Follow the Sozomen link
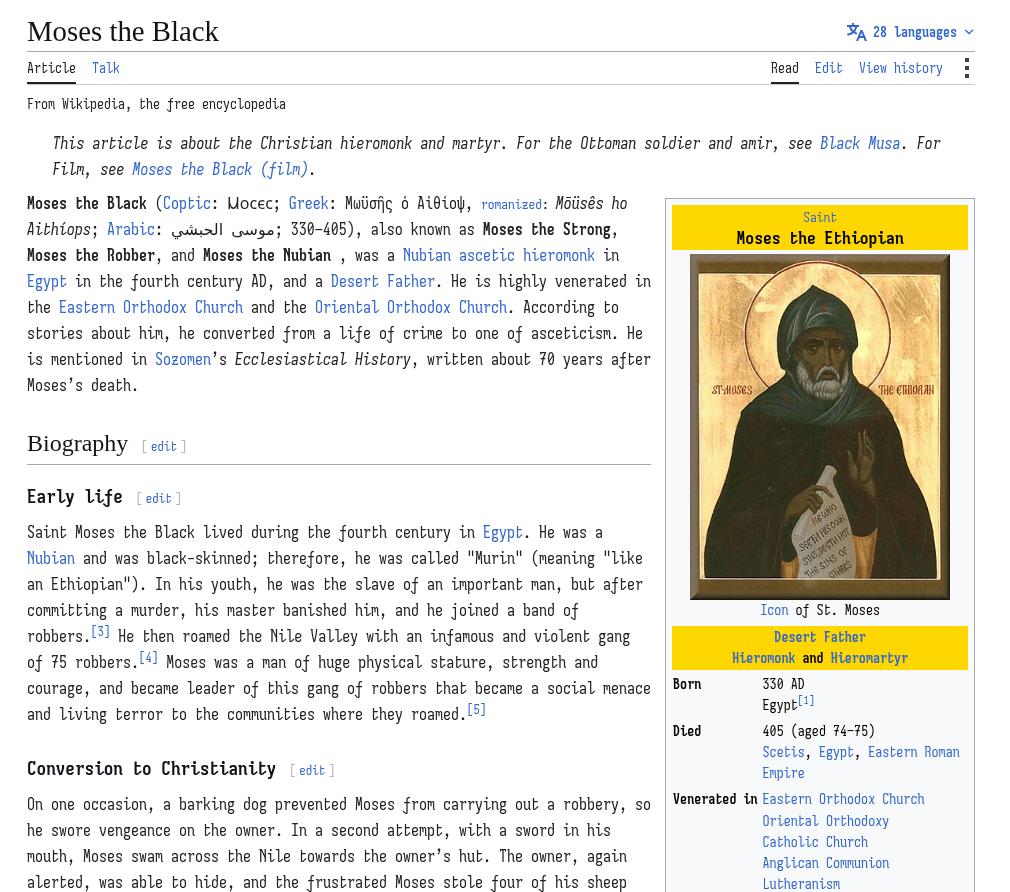1010x892 pixels. [182, 359]
